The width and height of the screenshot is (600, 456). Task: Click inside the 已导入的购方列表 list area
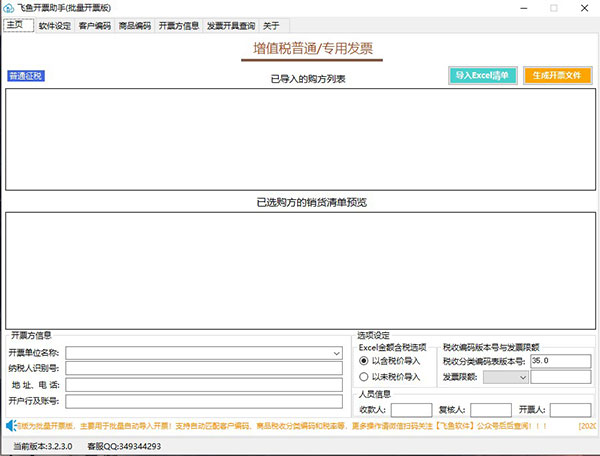click(300, 138)
